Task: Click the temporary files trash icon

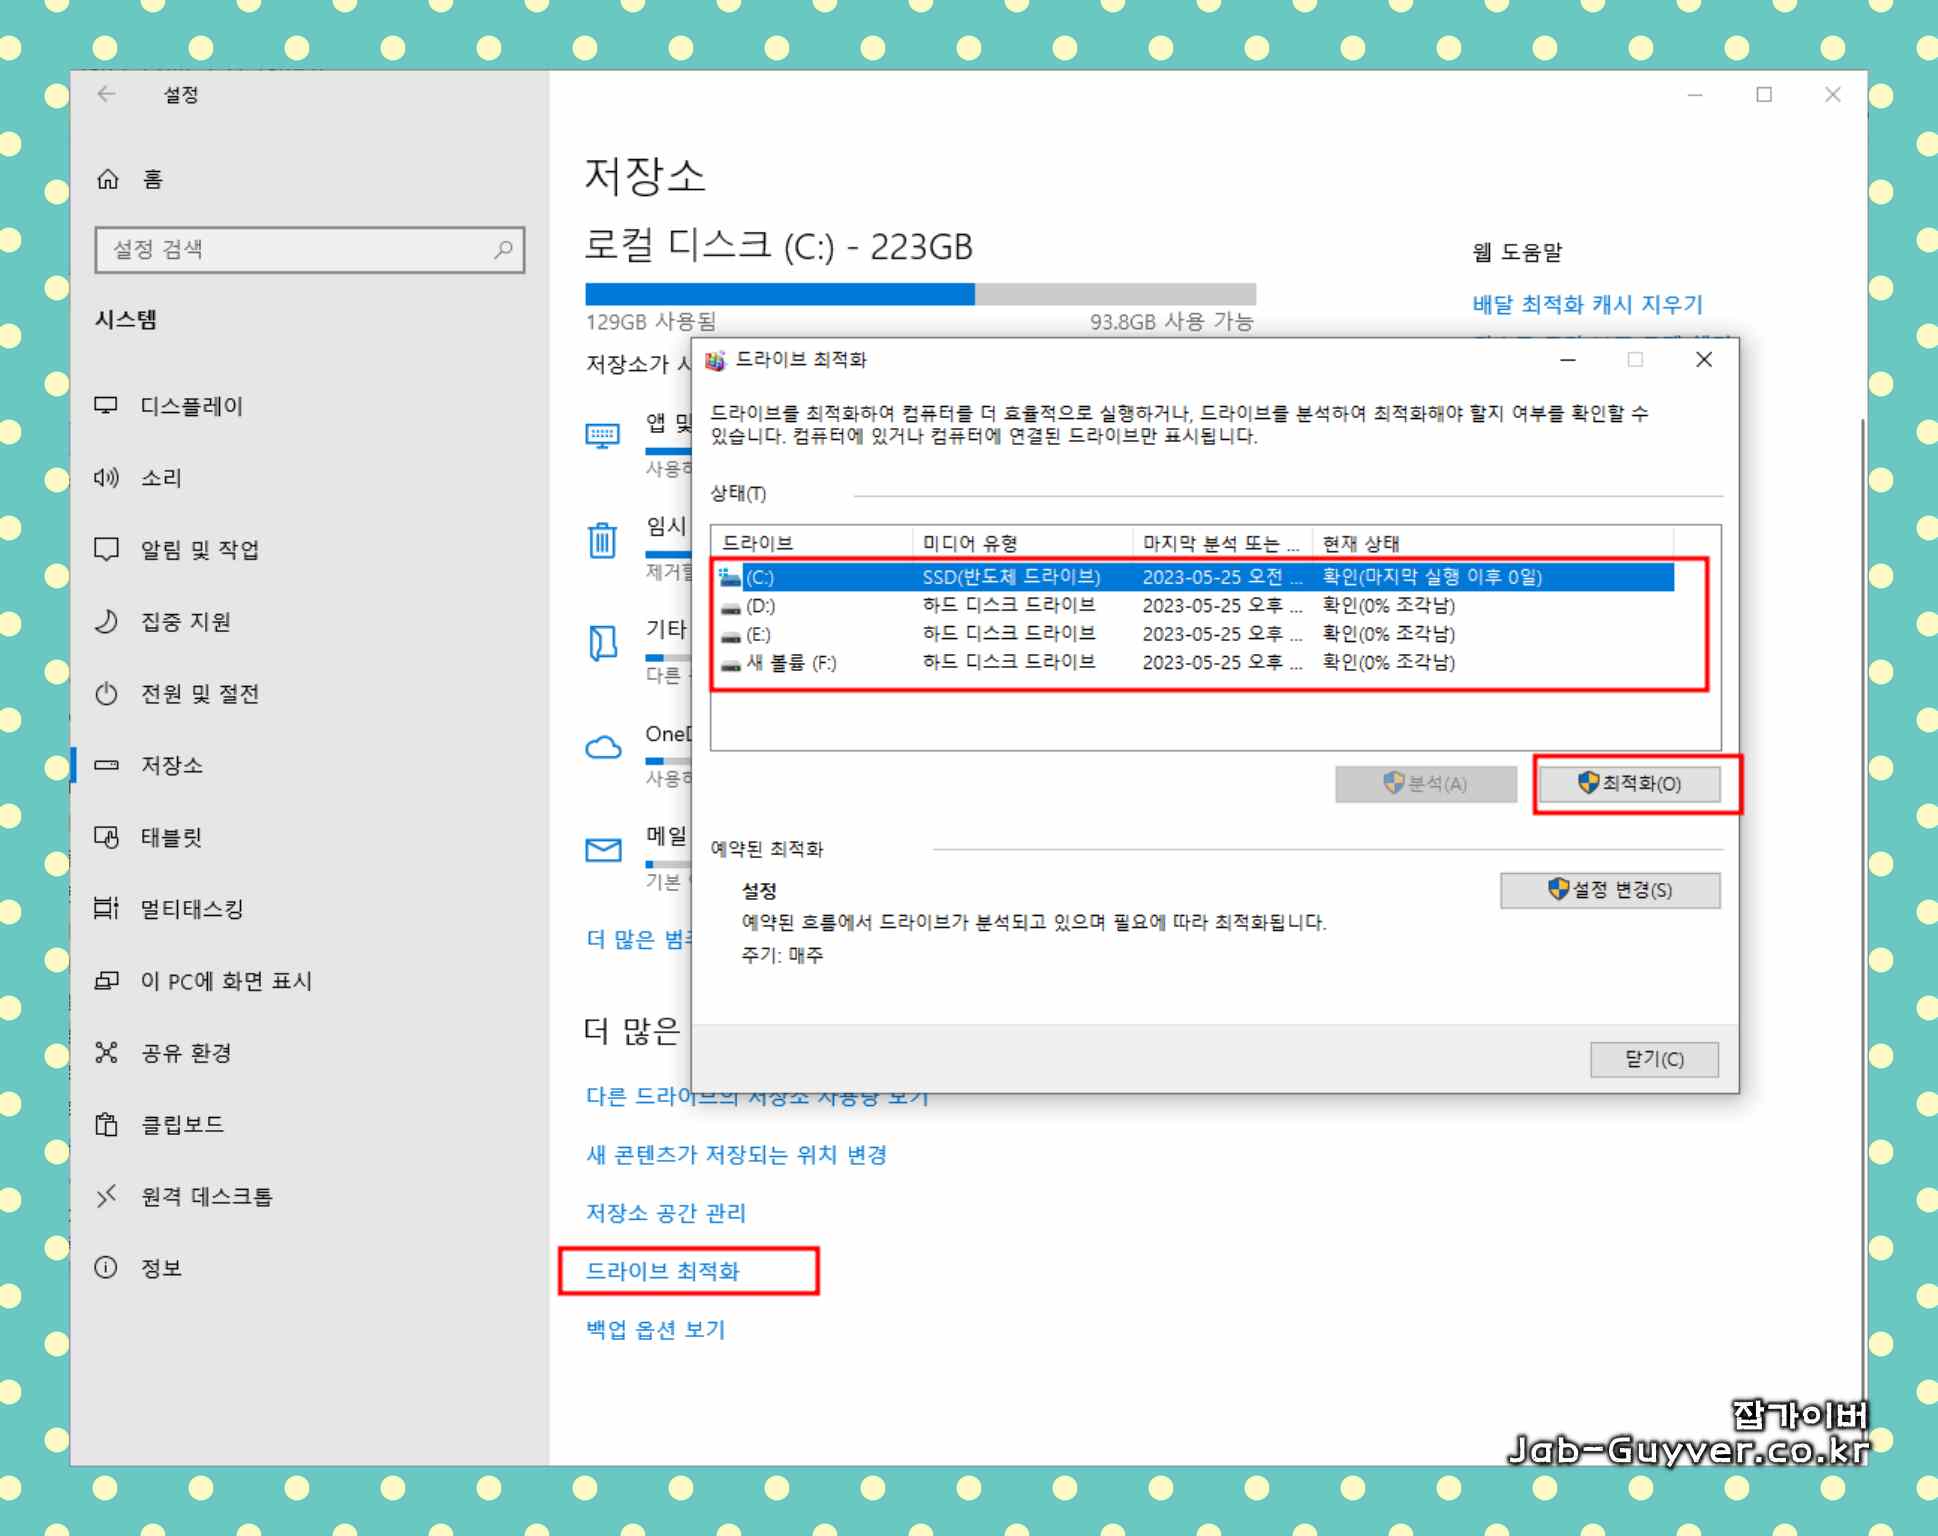Action: pyautogui.click(x=604, y=540)
